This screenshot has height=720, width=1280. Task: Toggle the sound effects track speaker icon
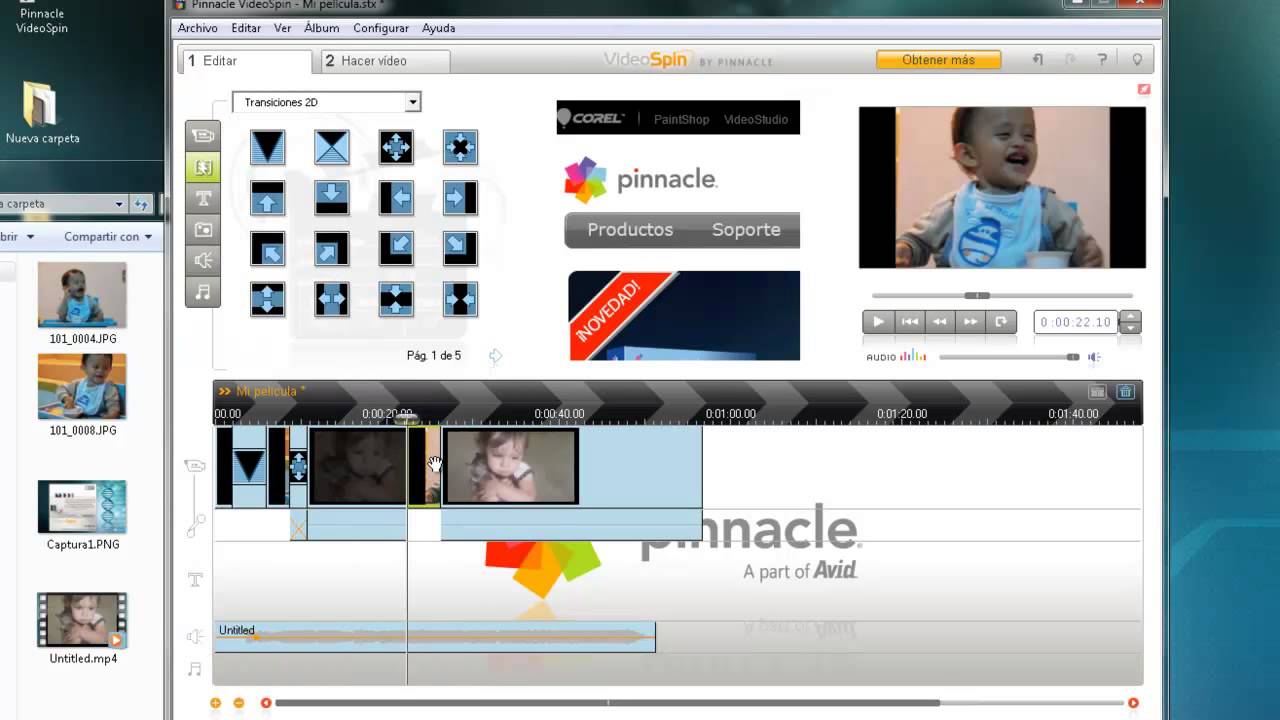195,636
